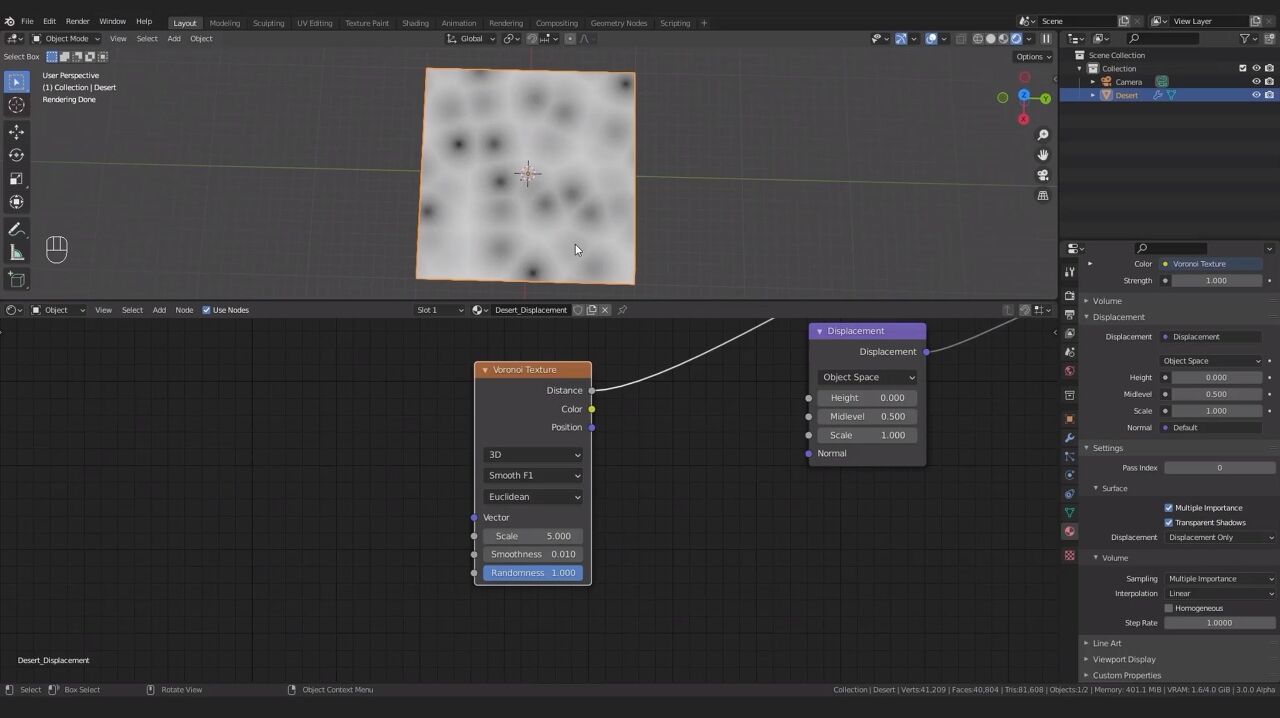Viewport: 1280px width, 718px height.
Task: Activate the Scale tool
Action: pos(16,179)
